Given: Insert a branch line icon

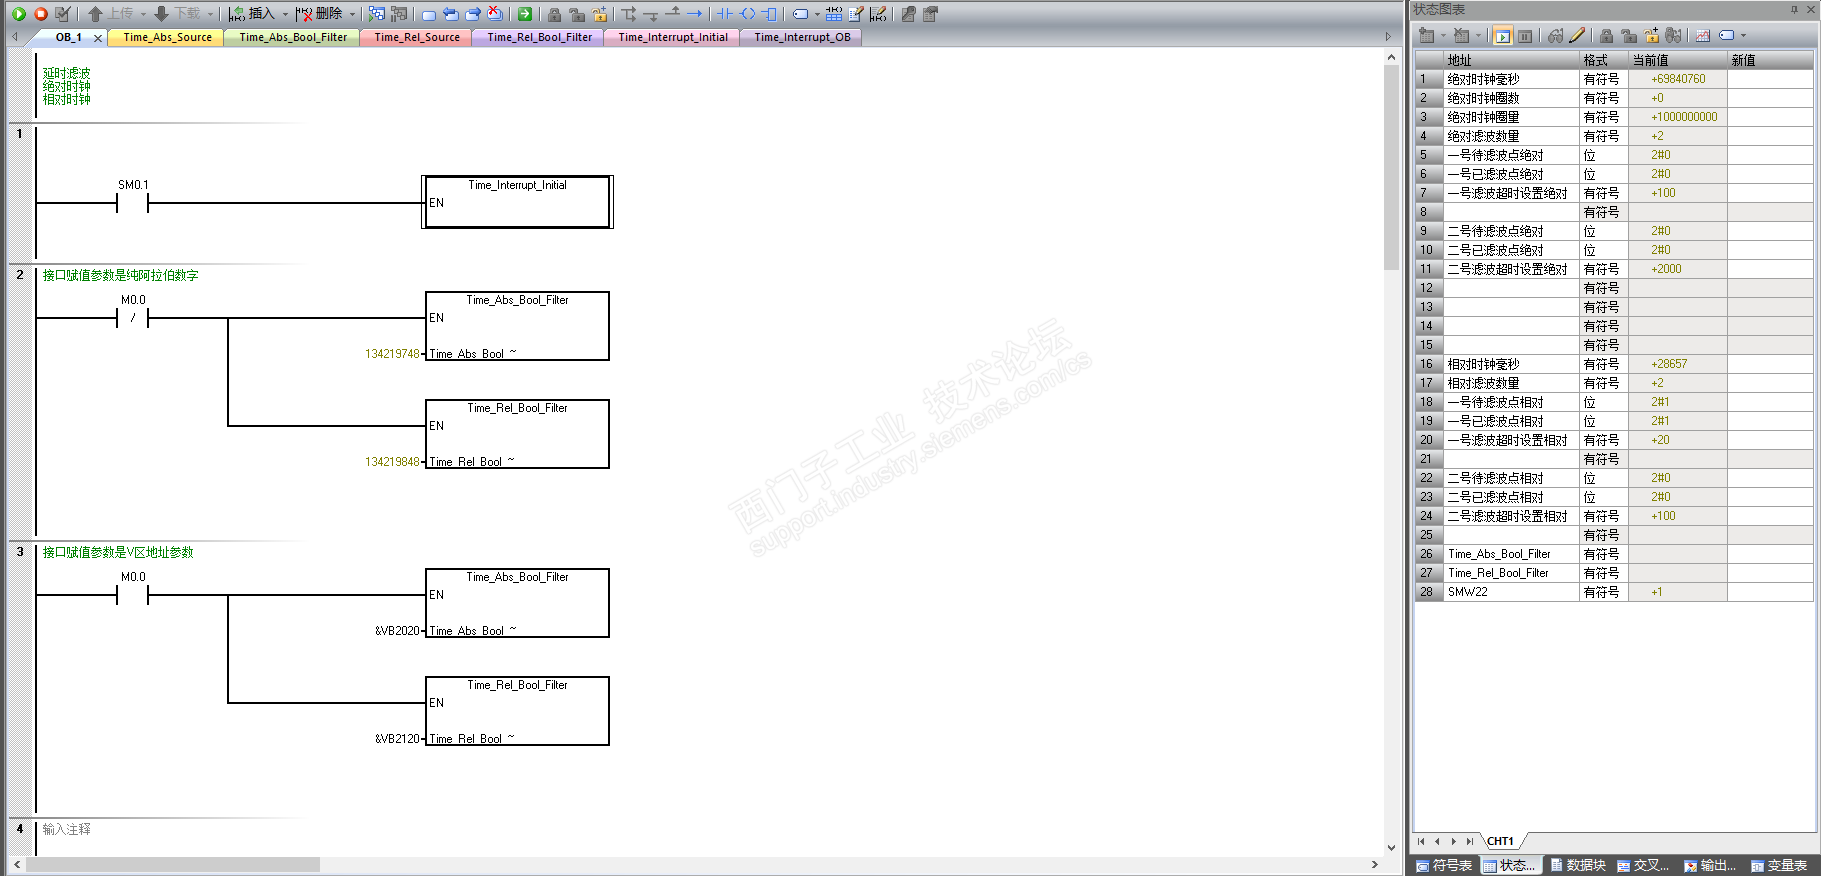Looking at the screenshot, I should coord(629,14).
